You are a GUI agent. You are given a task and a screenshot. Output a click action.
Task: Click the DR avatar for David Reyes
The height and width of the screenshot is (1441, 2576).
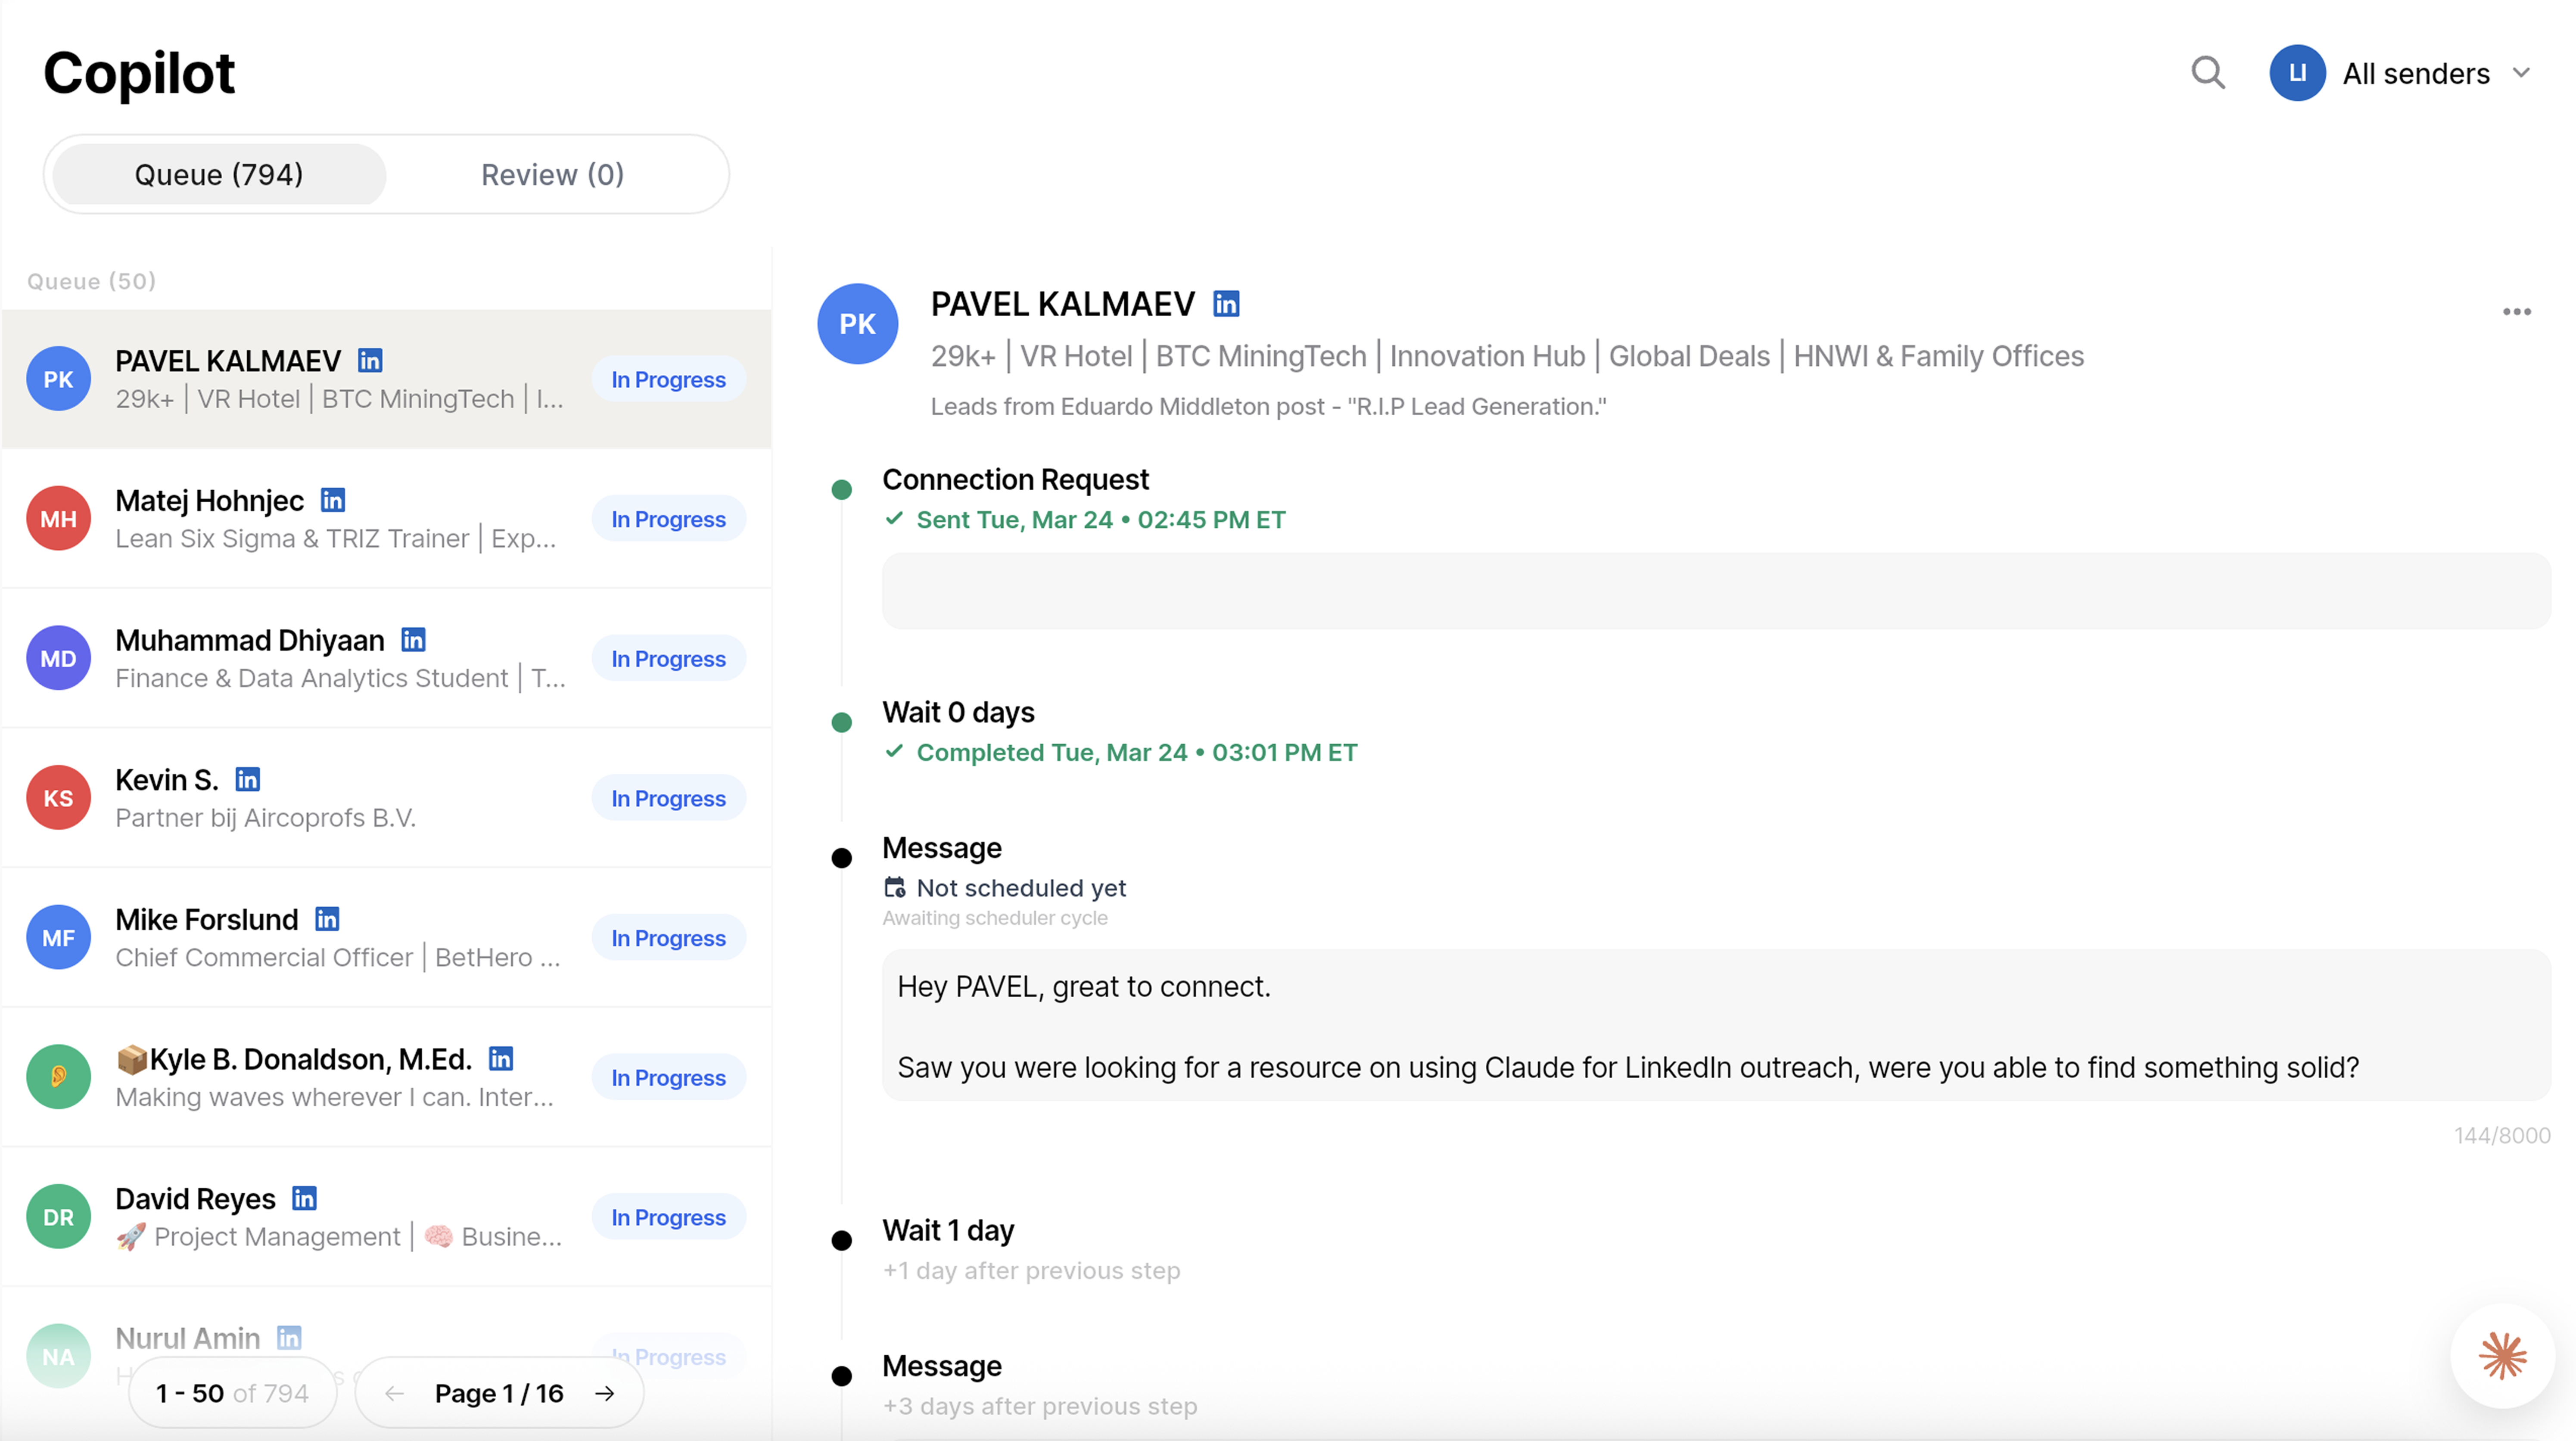(58, 1217)
